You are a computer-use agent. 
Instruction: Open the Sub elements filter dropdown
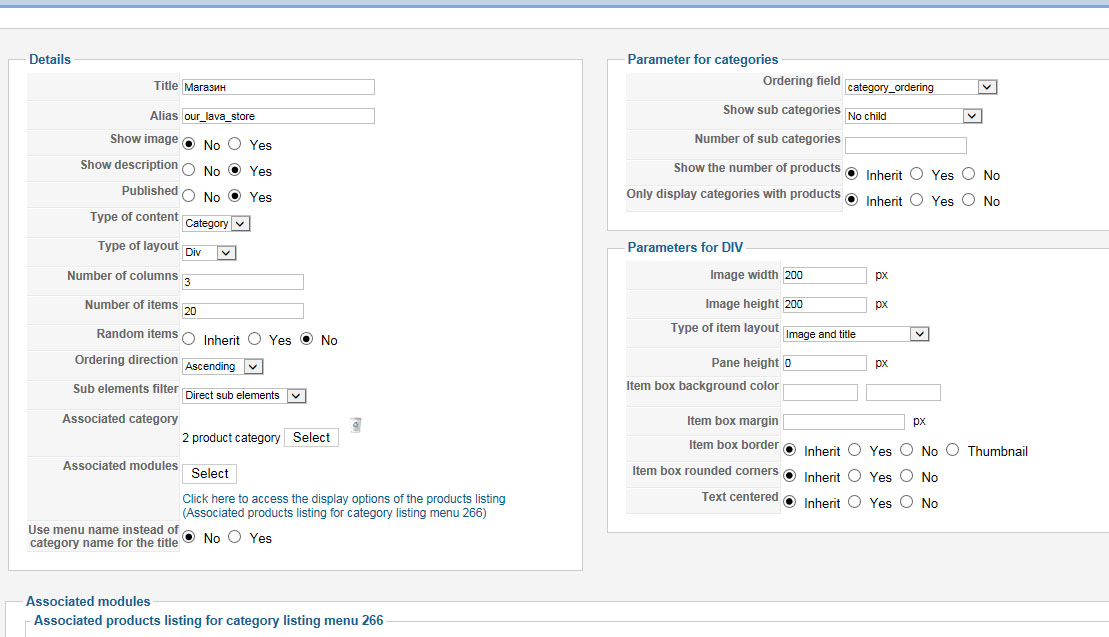point(244,395)
